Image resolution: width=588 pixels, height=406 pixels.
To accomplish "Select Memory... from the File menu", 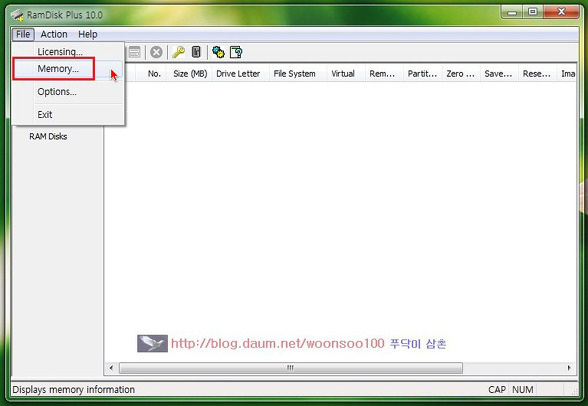I will [x=58, y=69].
